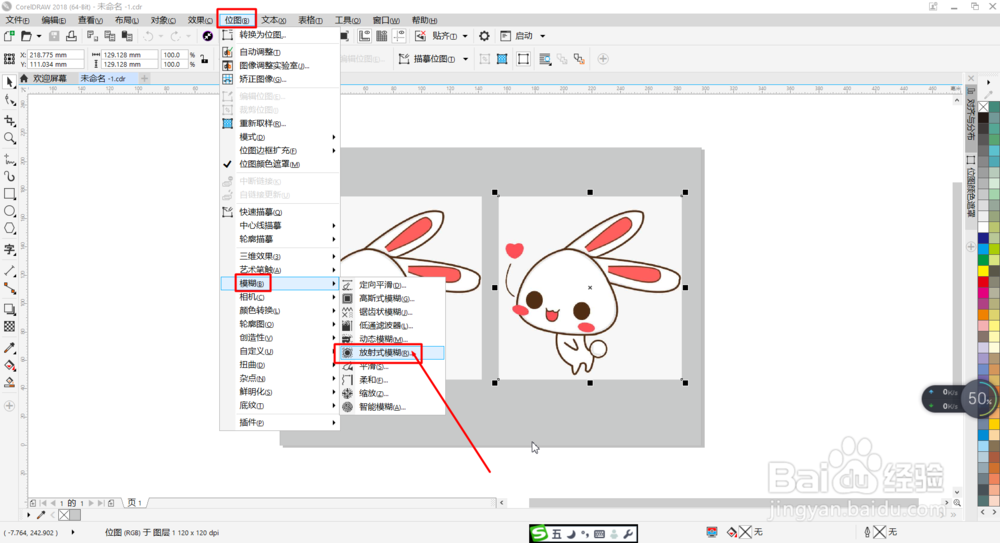
Task: Click the blue Resample bitmap icon
Action: [502, 59]
